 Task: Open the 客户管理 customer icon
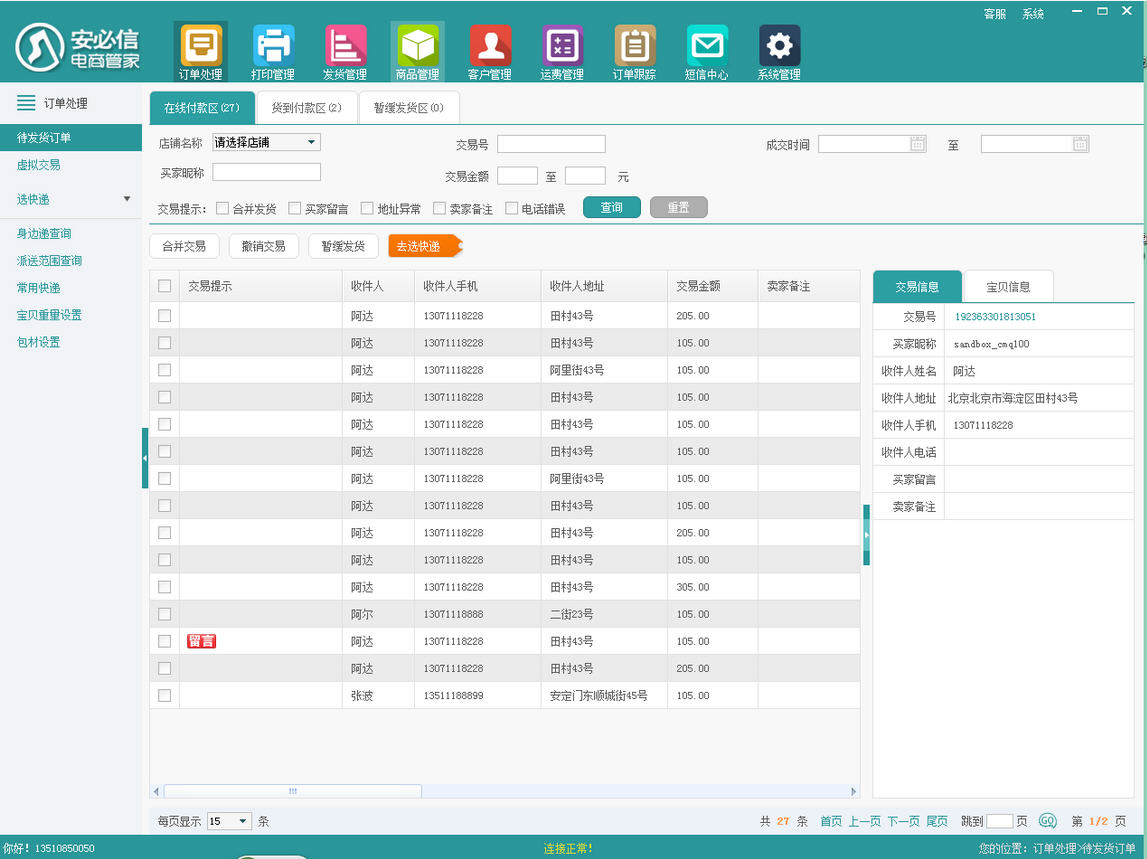coord(489,47)
